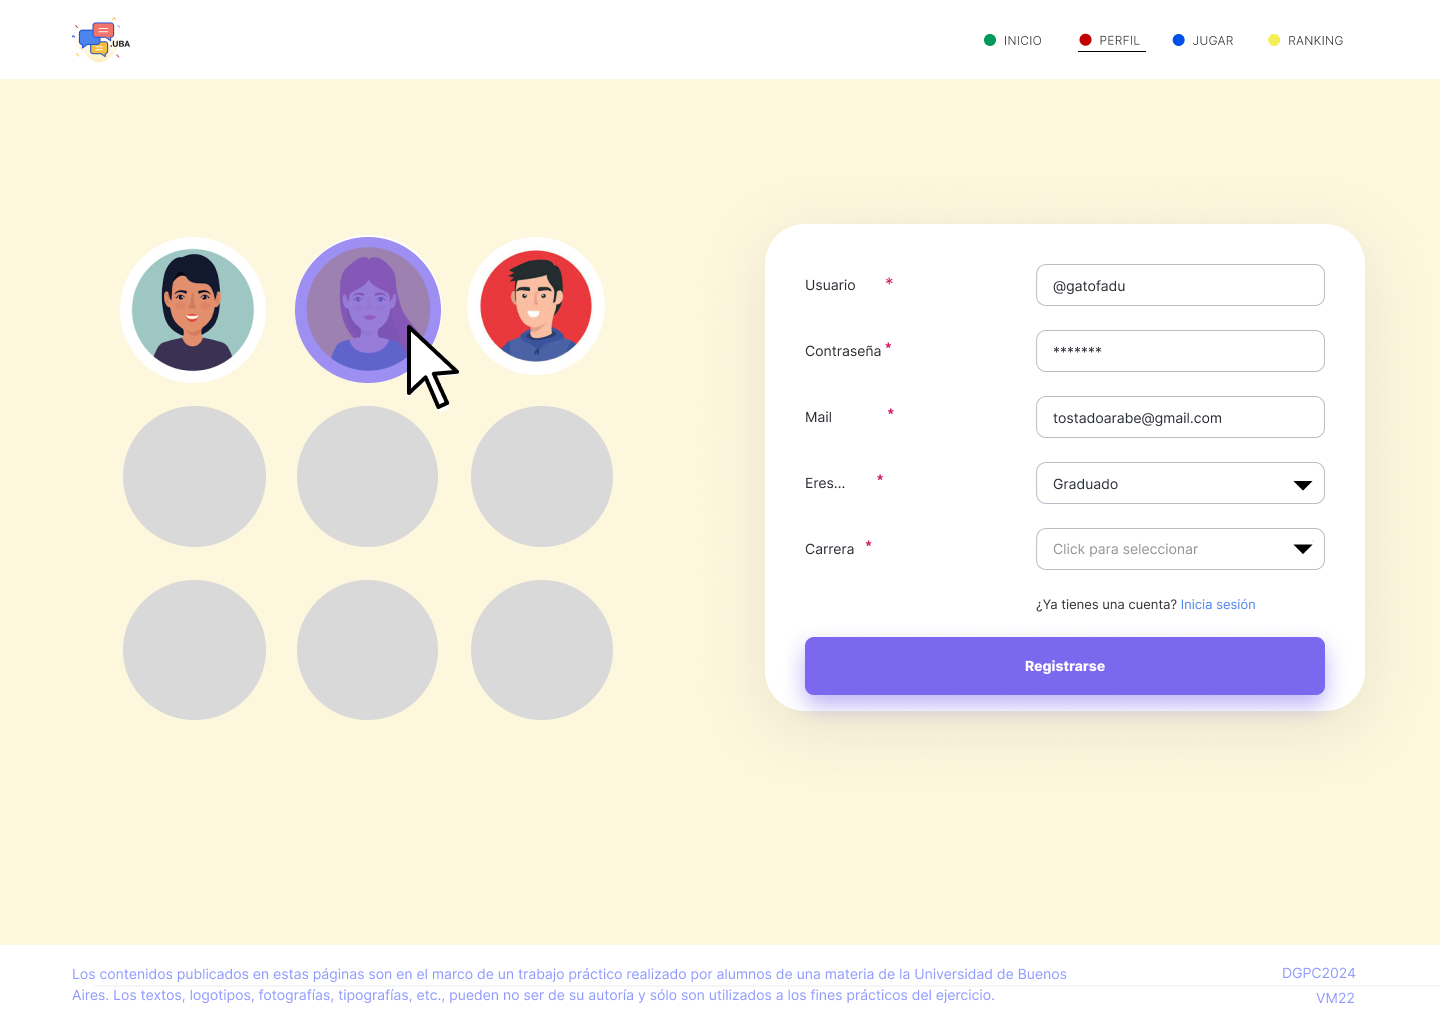Click the blue dot beside JUGAR
The height and width of the screenshot is (1024, 1440).
click(x=1179, y=40)
